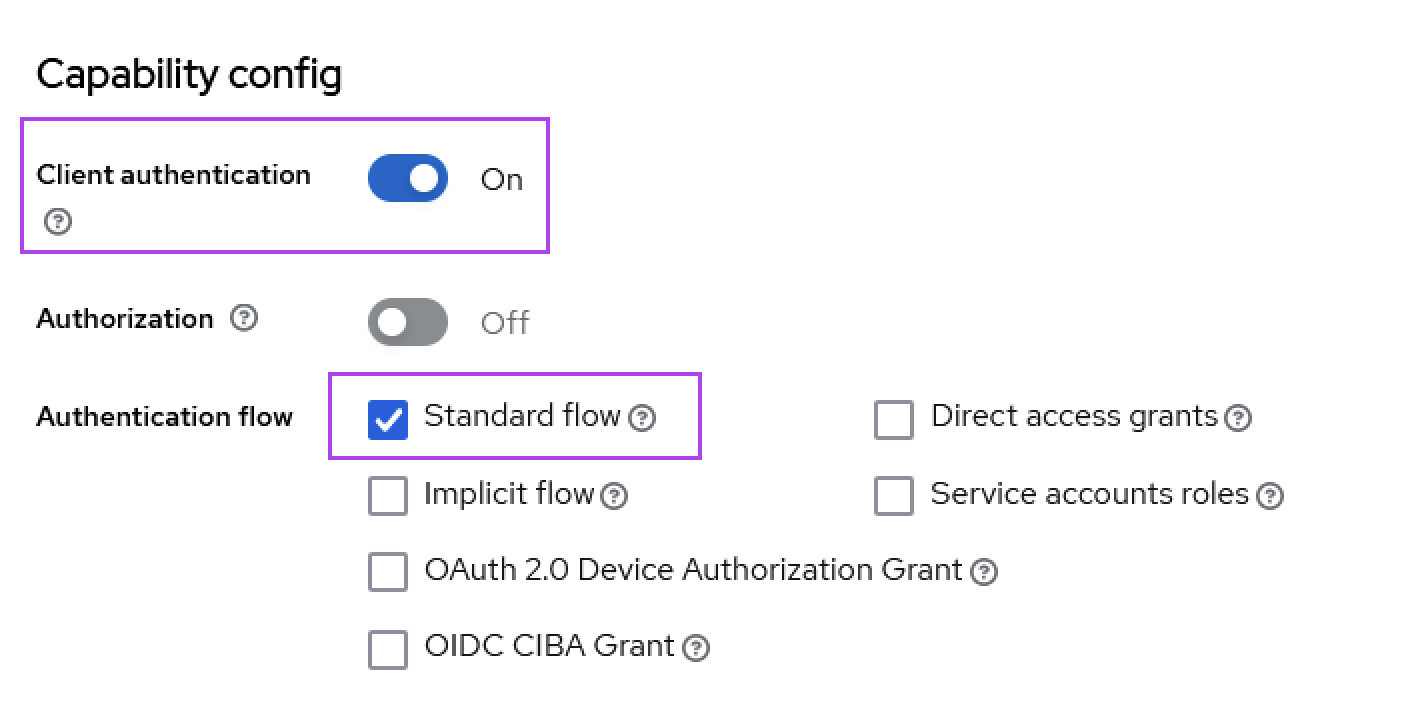Click the "On" text beside Client authentication
Image resolution: width=1422 pixels, height=702 pixels.
[502, 180]
